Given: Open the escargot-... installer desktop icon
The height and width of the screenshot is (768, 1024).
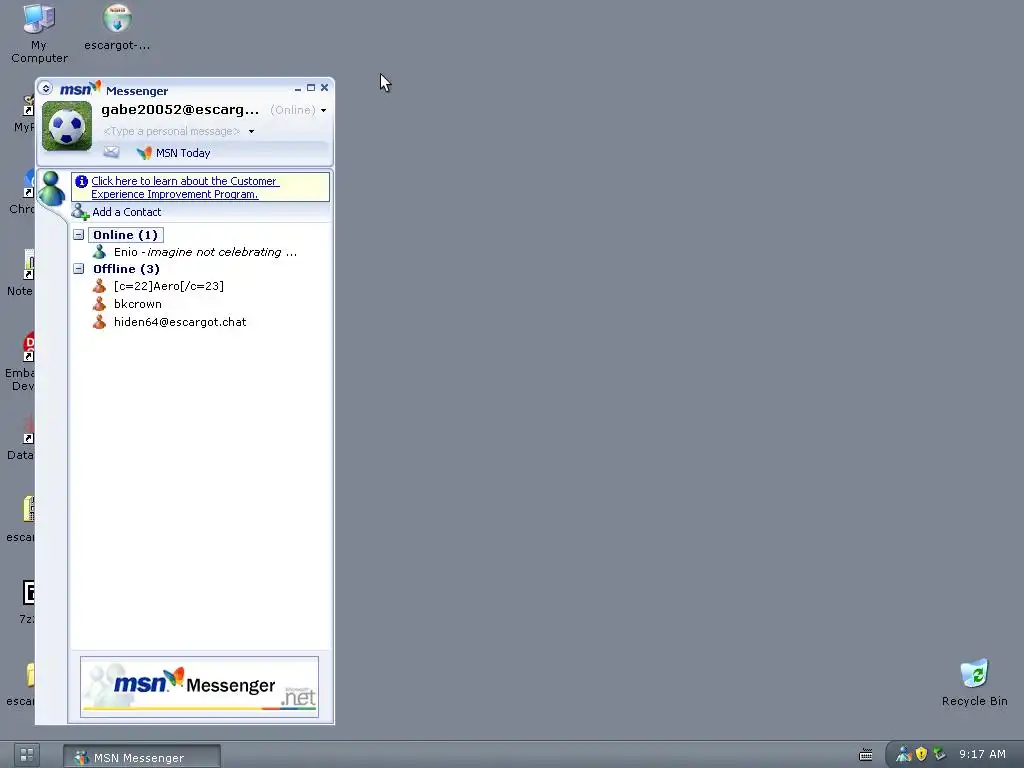Looking at the screenshot, I should 117,27.
